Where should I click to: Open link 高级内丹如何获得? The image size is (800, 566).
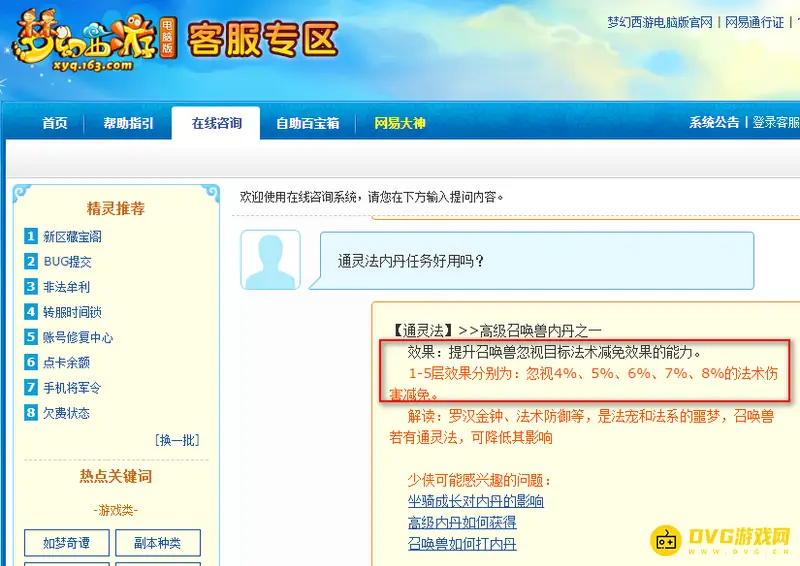462,523
